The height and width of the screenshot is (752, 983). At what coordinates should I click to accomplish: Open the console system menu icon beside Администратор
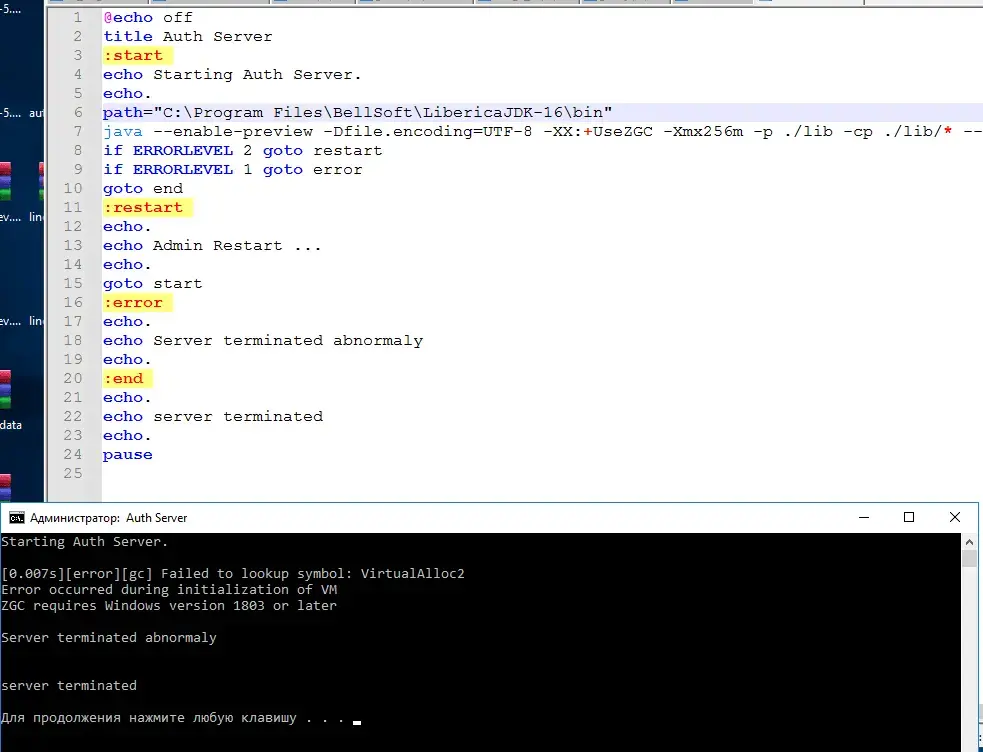[17, 518]
